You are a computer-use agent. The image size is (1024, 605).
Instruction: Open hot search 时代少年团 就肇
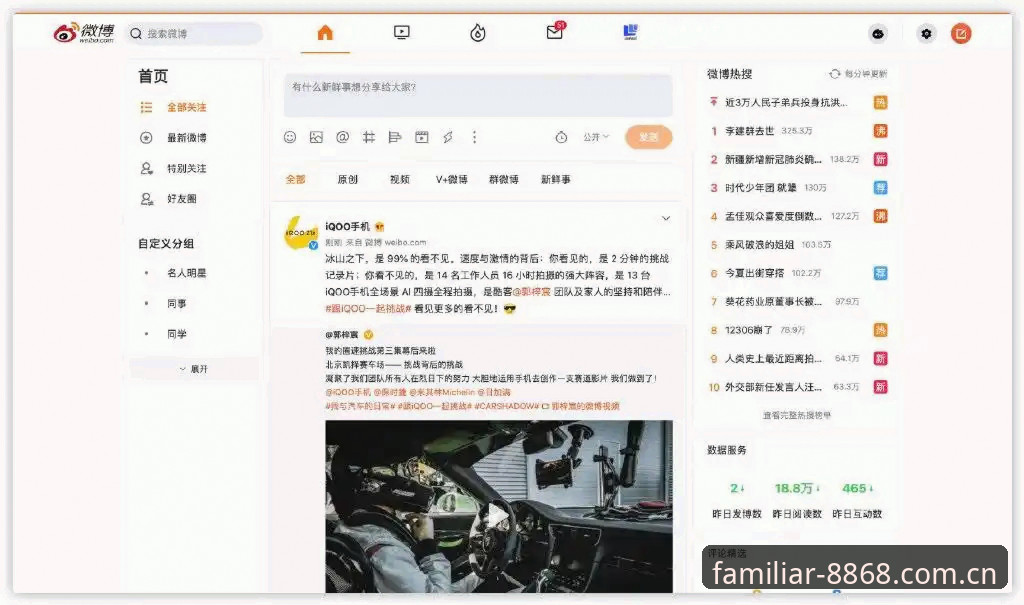(761, 188)
